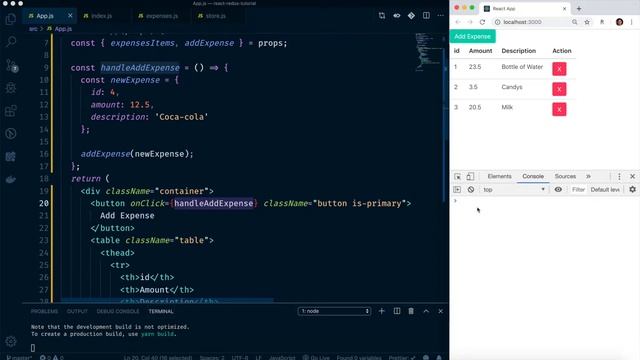Open the Docker whale view in activity bar
This screenshot has width=640, height=360.
pyautogui.click(x=11, y=179)
